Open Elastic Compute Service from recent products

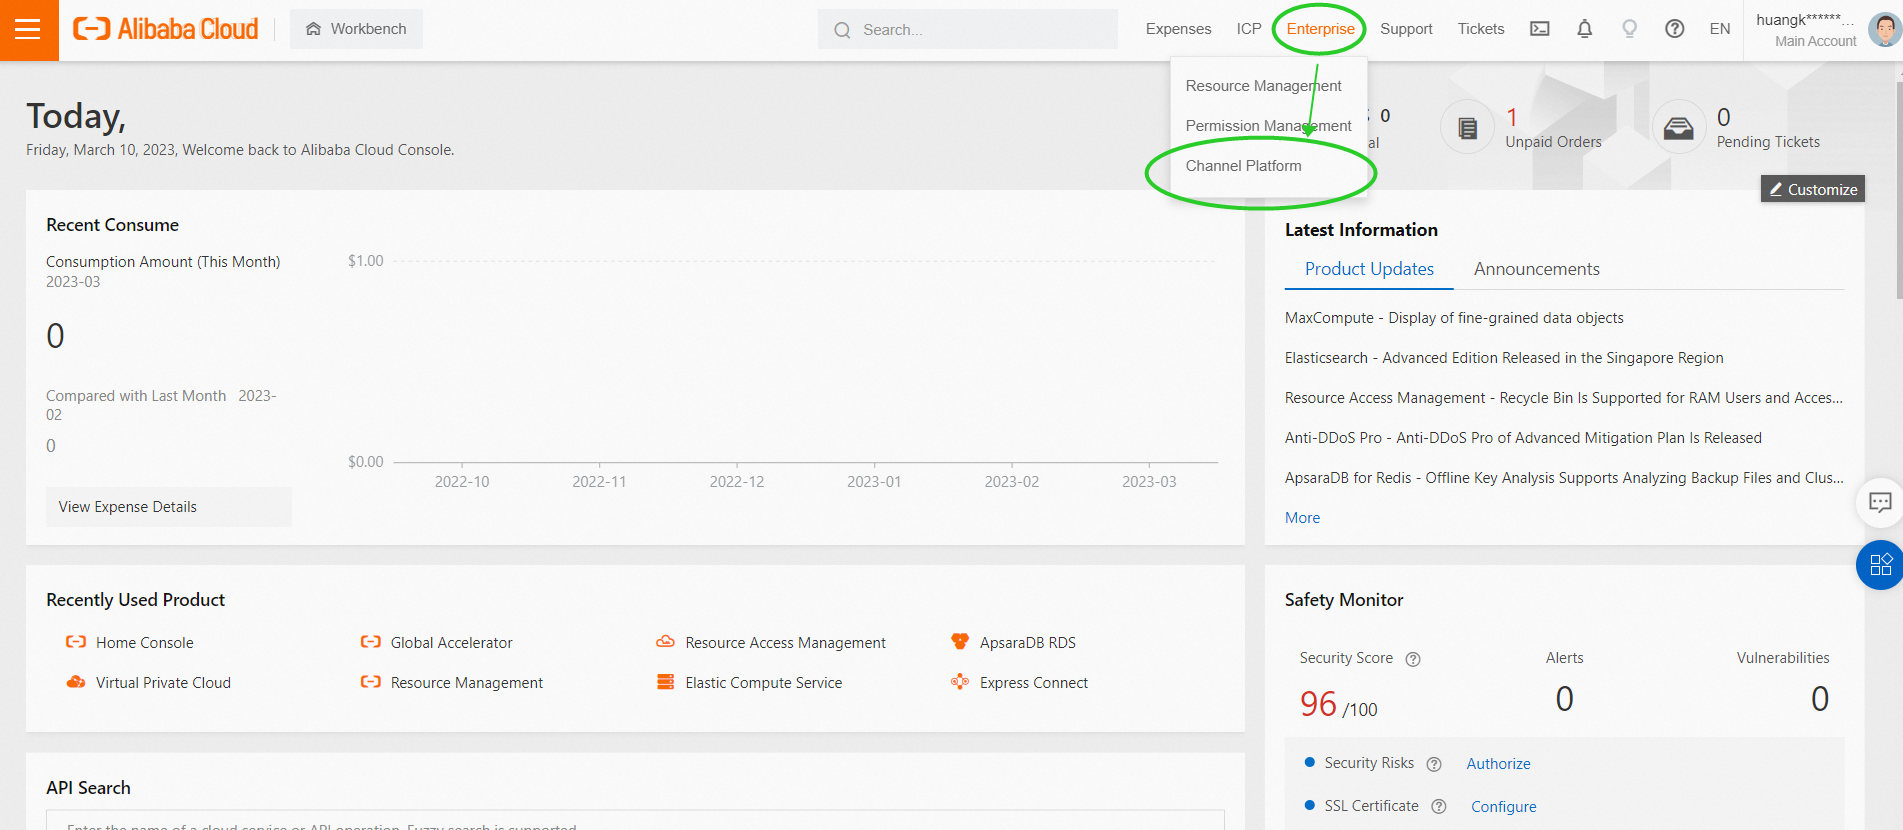pos(763,683)
